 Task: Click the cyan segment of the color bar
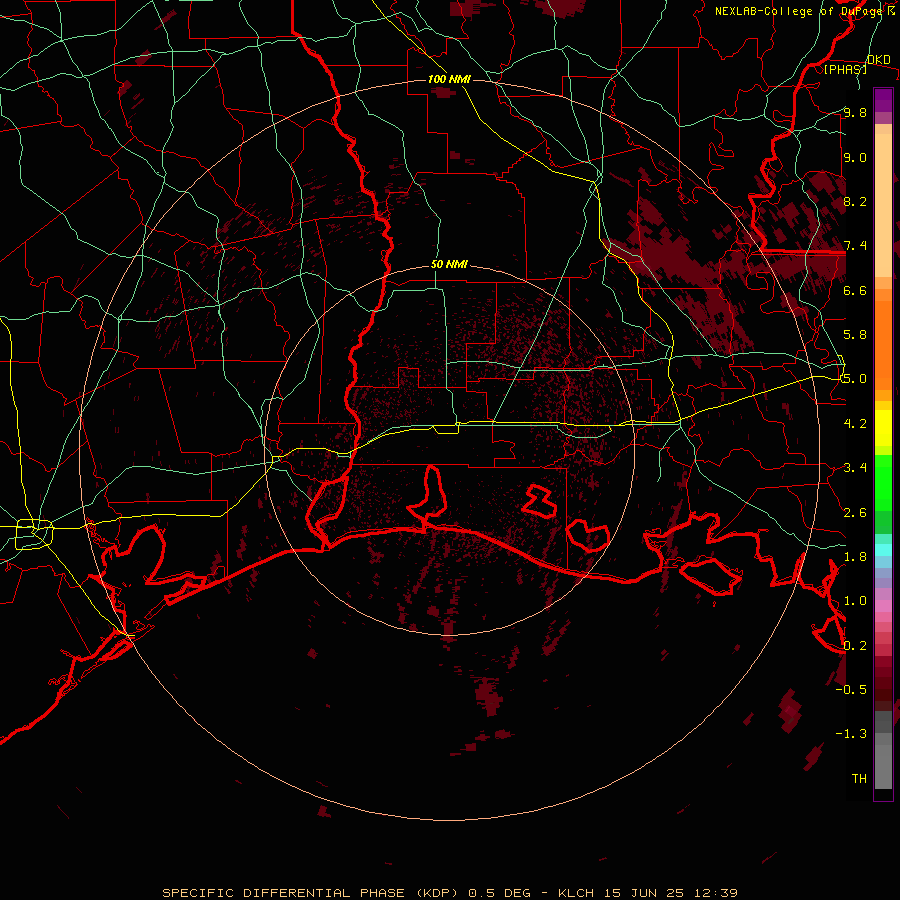[x=883, y=550]
